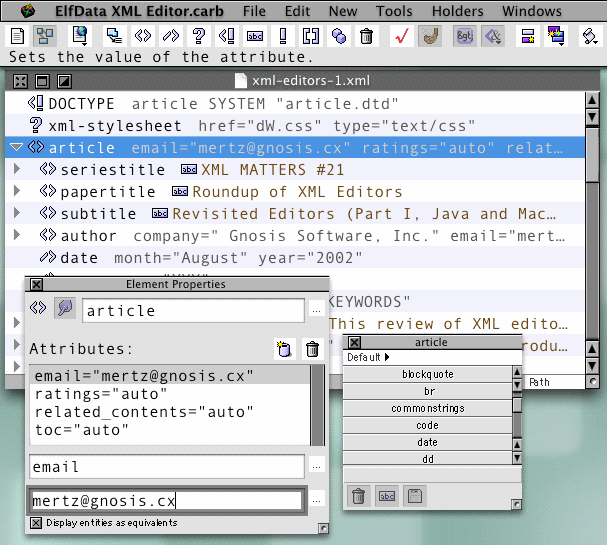Toggle the <& entity toolbar button
This screenshot has height=545, width=607.
[493, 36]
